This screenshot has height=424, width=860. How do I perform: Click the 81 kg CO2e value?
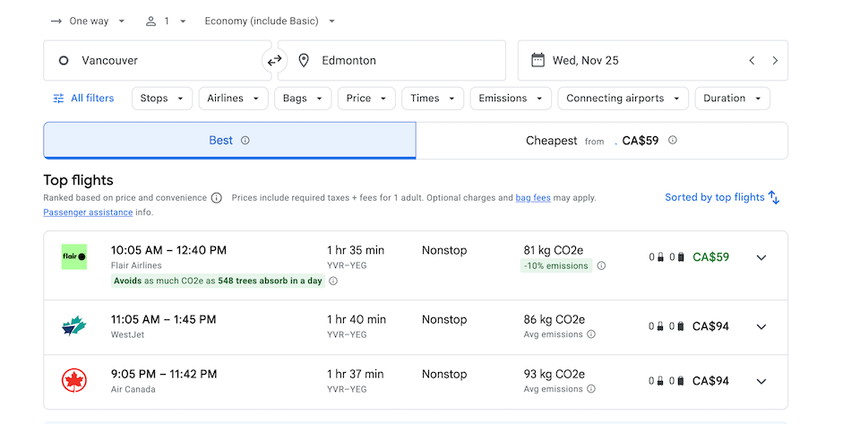[x=553, y=251]
